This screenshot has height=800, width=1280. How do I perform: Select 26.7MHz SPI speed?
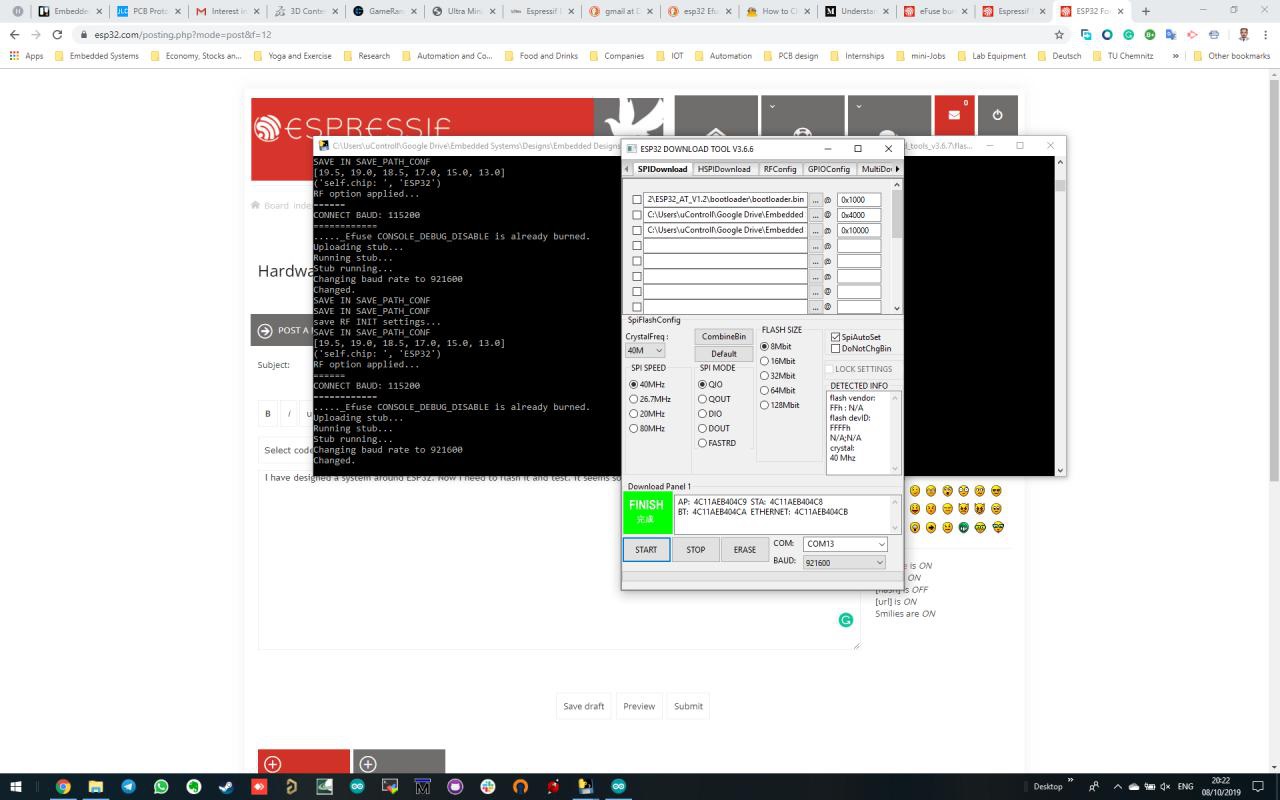tap(633, 399)
